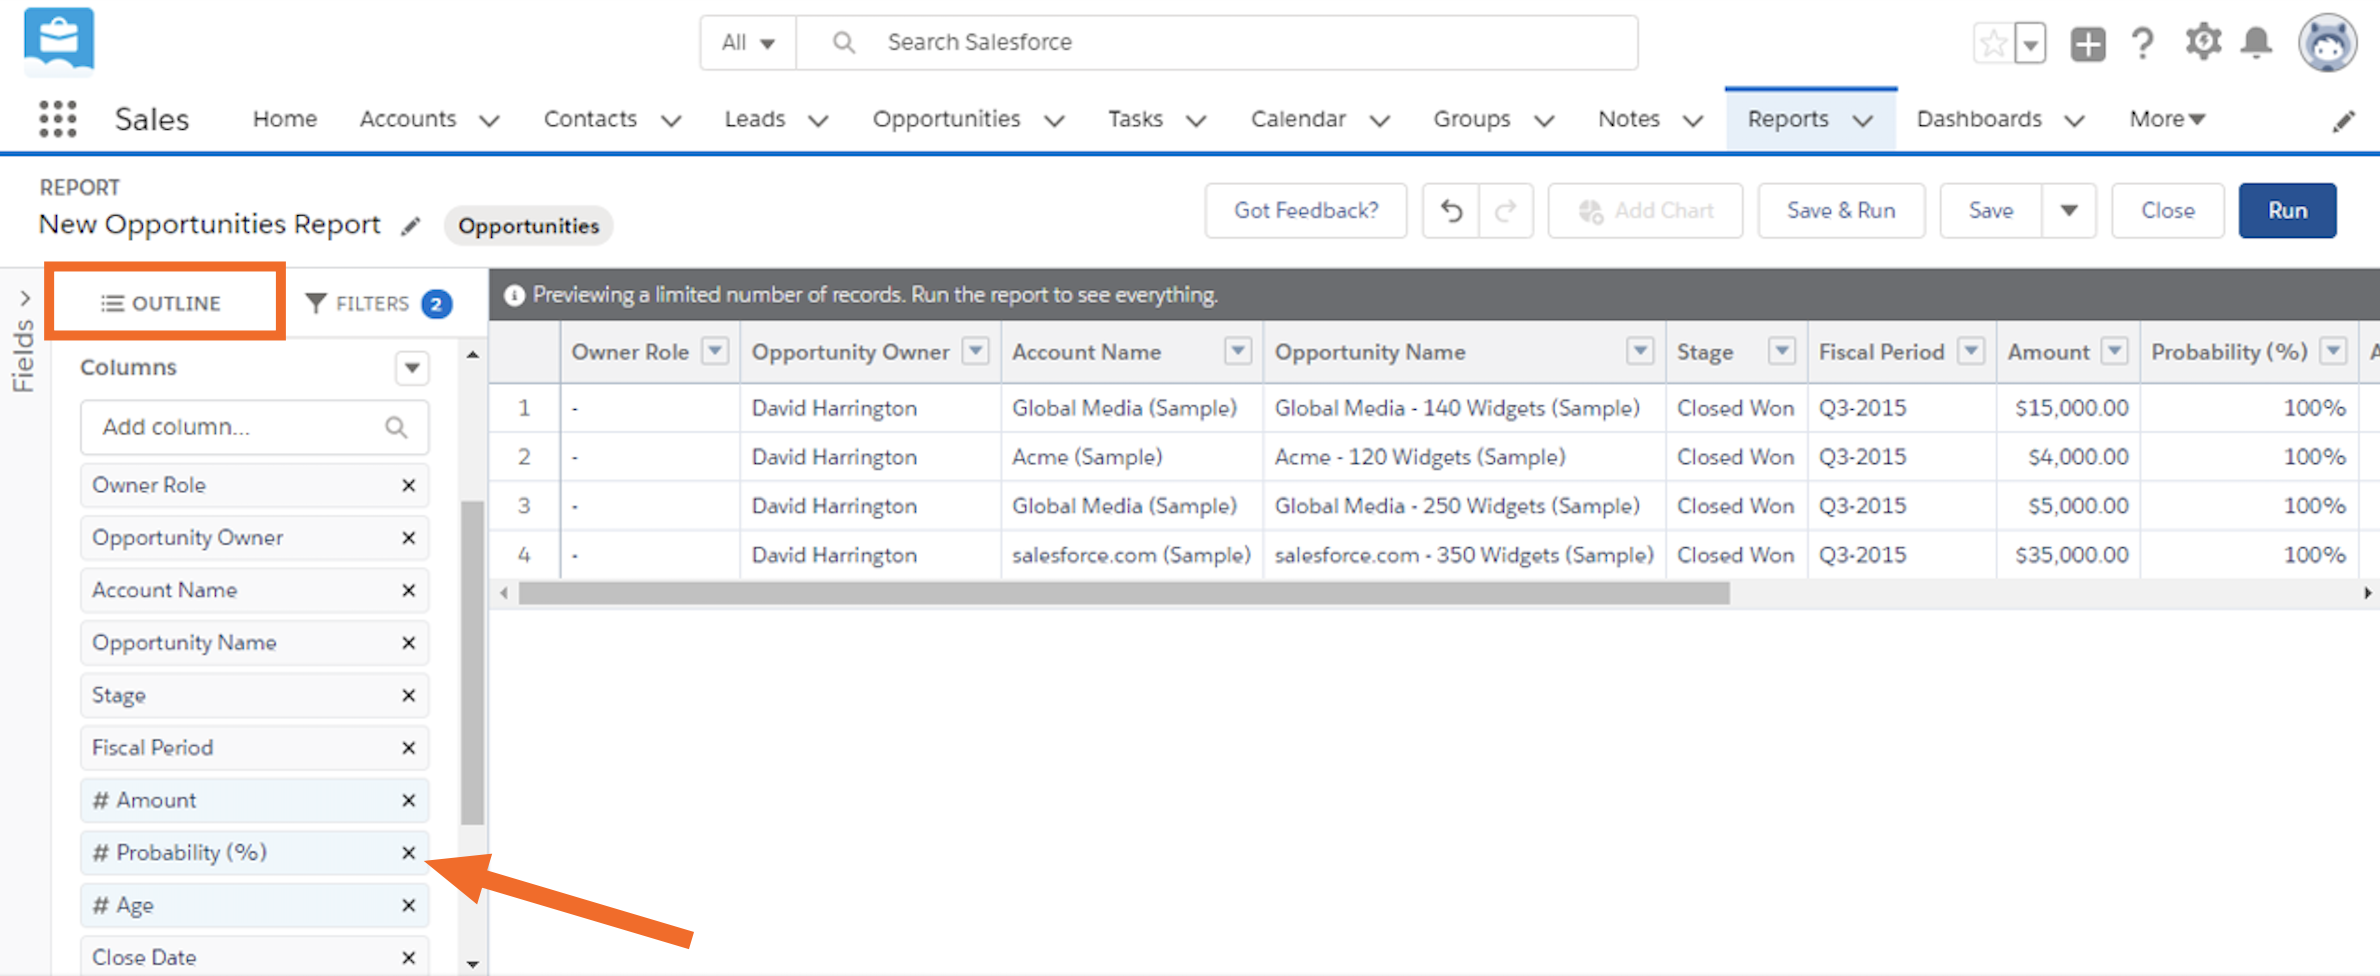Open the All search scope dropdown
Viewport: 2380px width, 976px height.
[748, 43]
